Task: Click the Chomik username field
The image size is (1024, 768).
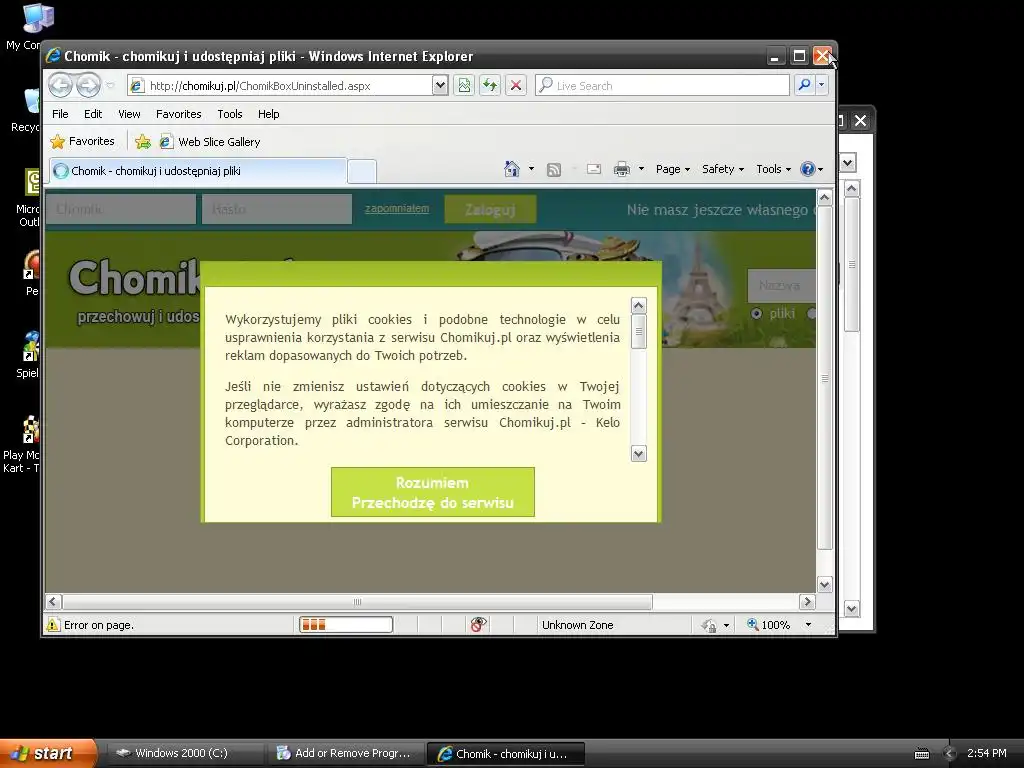Action: (121, 209)
